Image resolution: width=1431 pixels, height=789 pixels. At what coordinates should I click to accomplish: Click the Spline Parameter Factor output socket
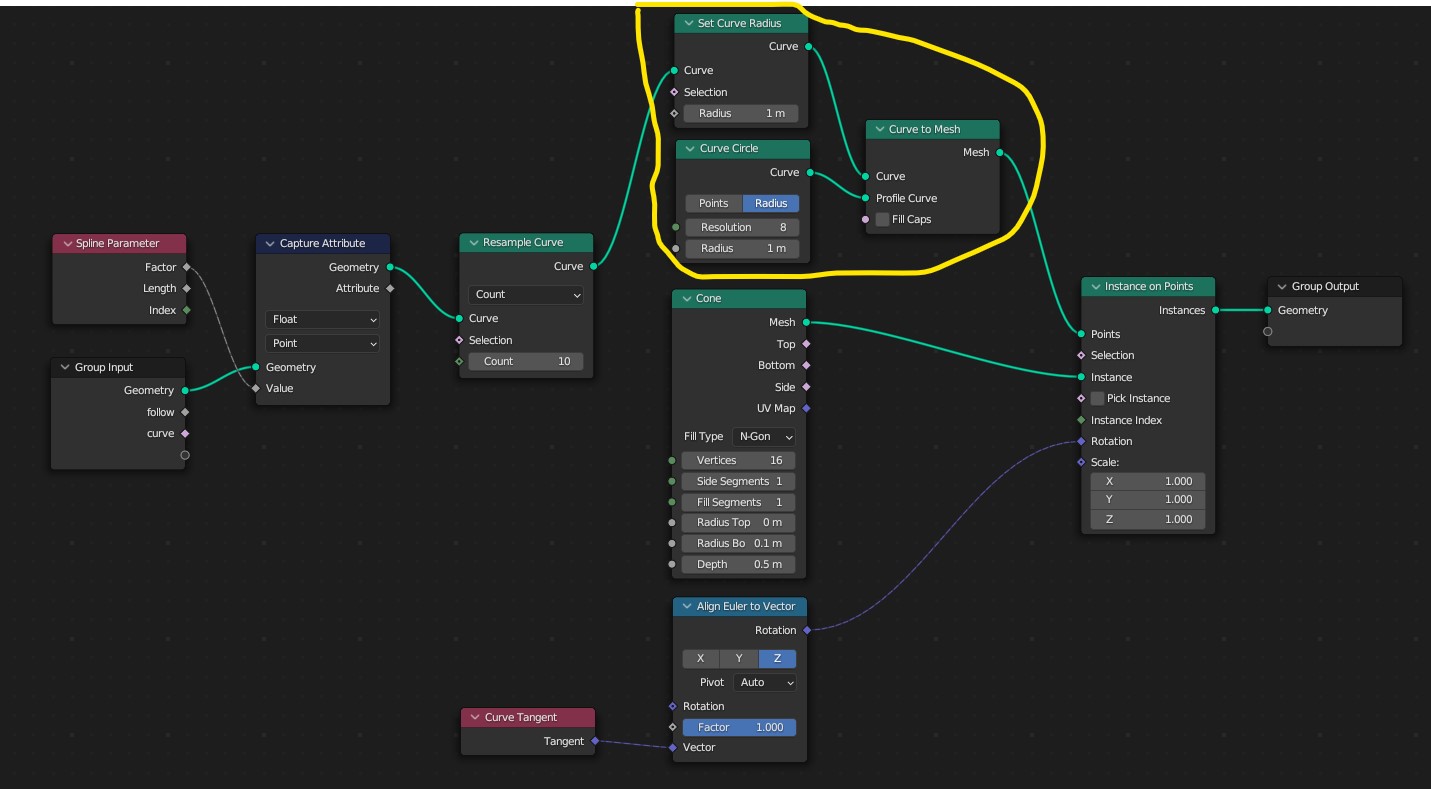(186, 267)
